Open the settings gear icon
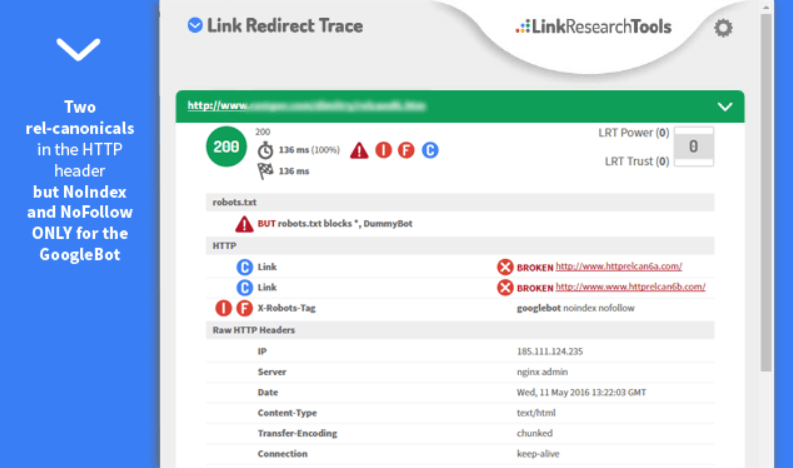793x468 pixels. coord(723,28)
